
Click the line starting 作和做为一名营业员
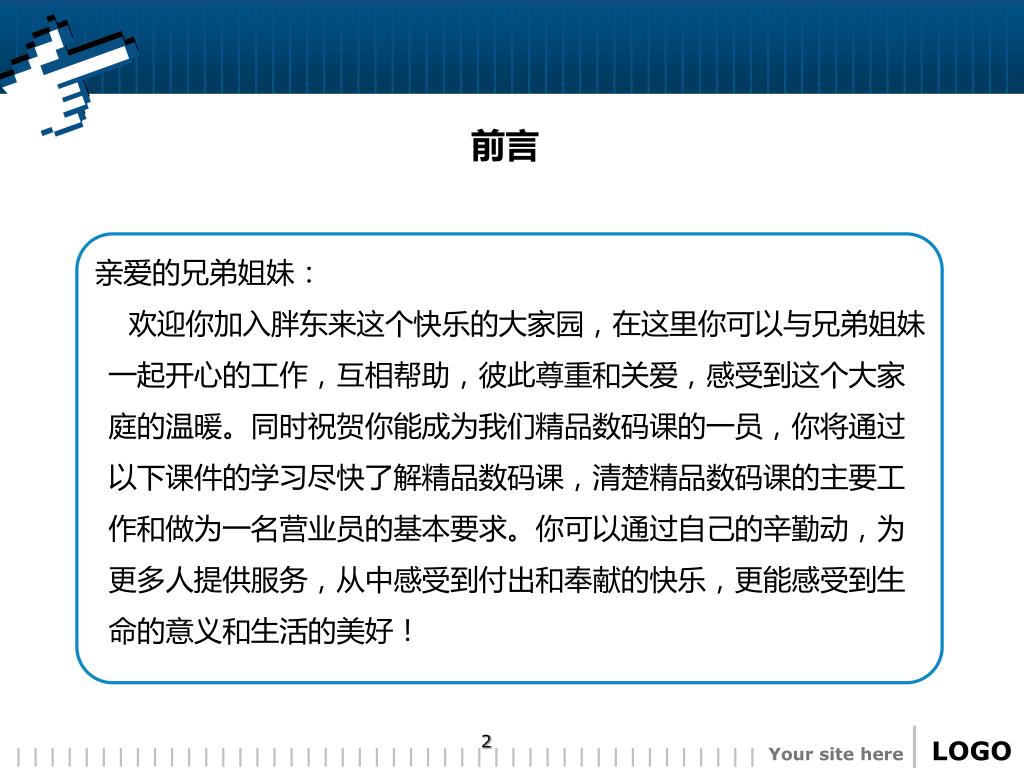(507, 528)
